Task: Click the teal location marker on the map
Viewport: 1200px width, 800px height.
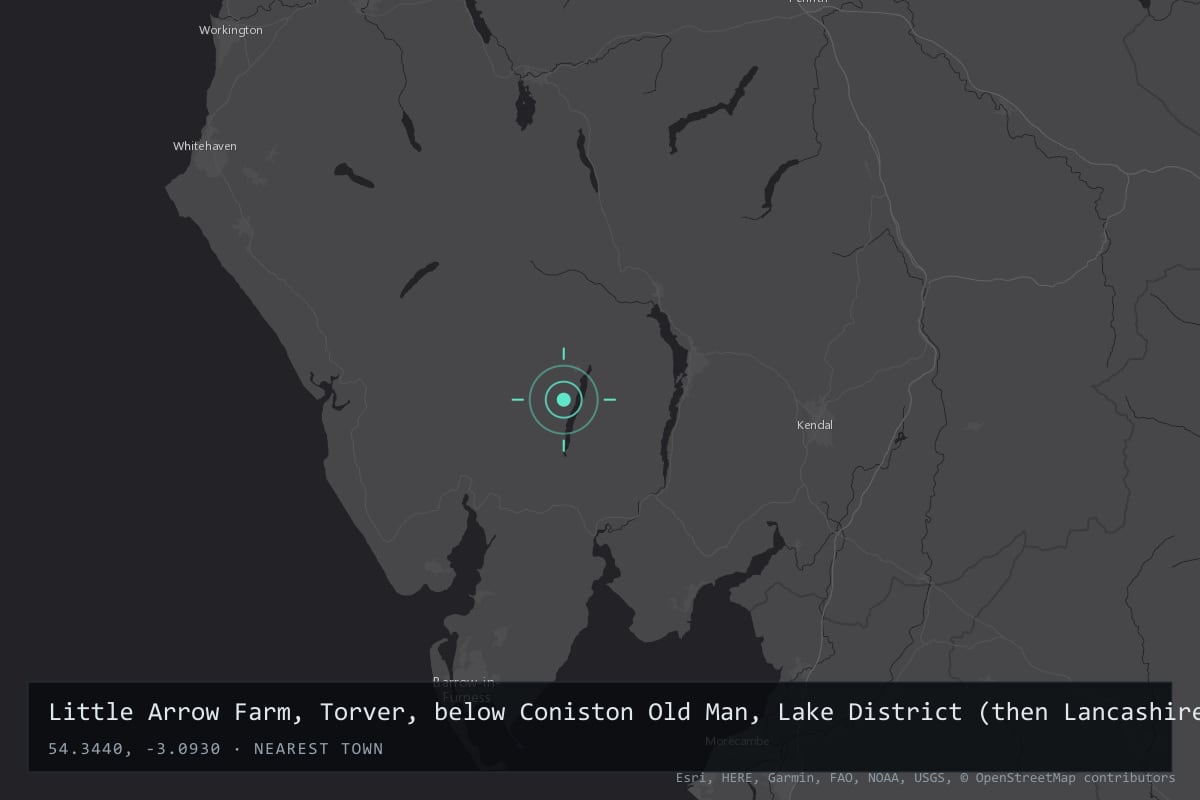Action: (x=564, y=399)
